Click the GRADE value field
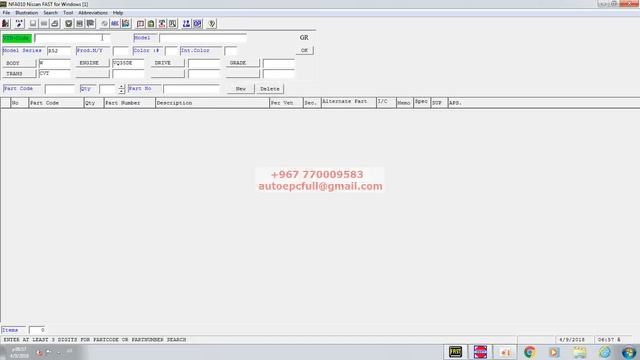 279,63
